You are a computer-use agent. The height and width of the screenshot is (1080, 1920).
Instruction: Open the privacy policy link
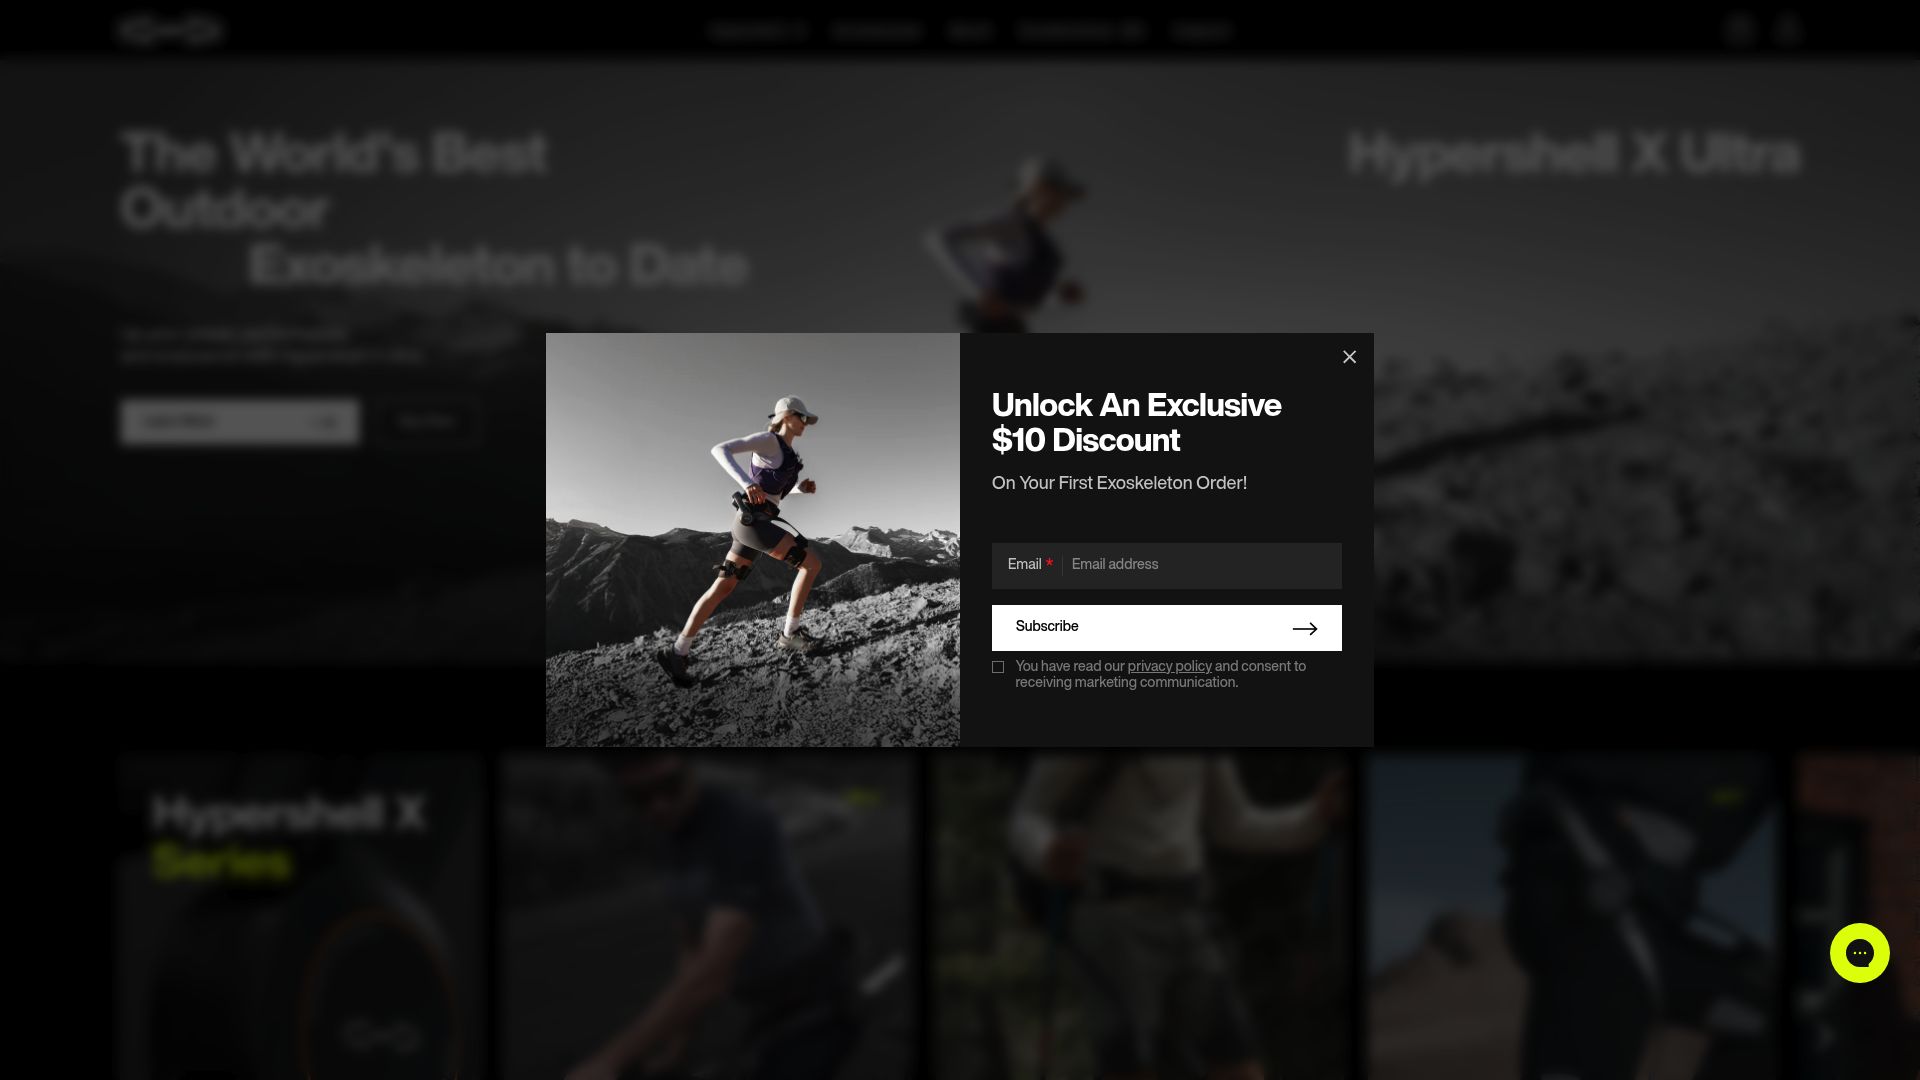(x=1169, y=667)
